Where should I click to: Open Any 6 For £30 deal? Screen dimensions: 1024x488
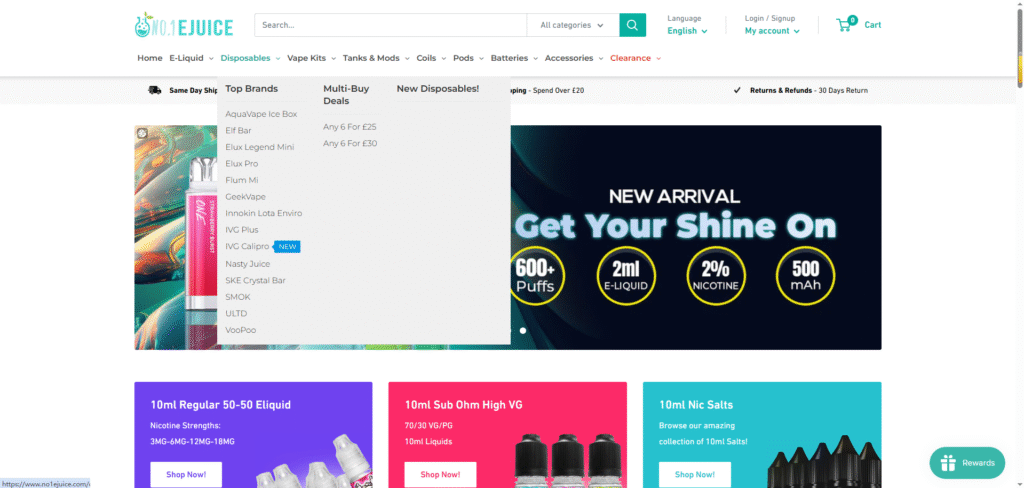(x=350, y=143)
